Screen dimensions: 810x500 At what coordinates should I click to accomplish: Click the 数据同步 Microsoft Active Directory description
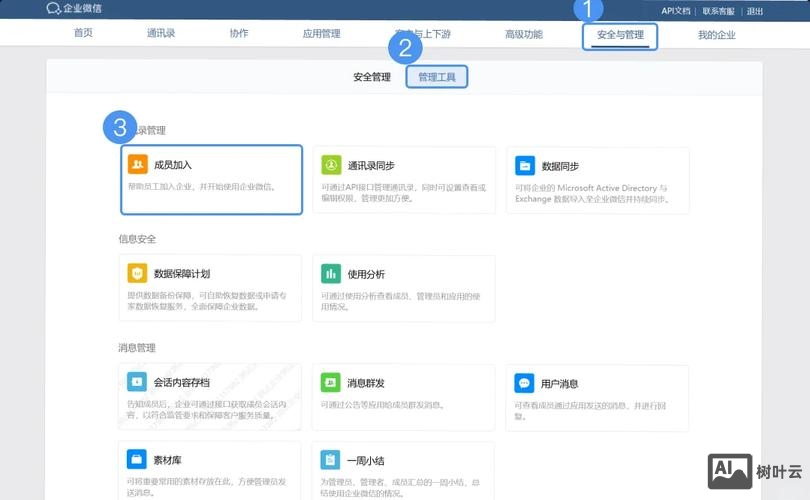[593, 193]
